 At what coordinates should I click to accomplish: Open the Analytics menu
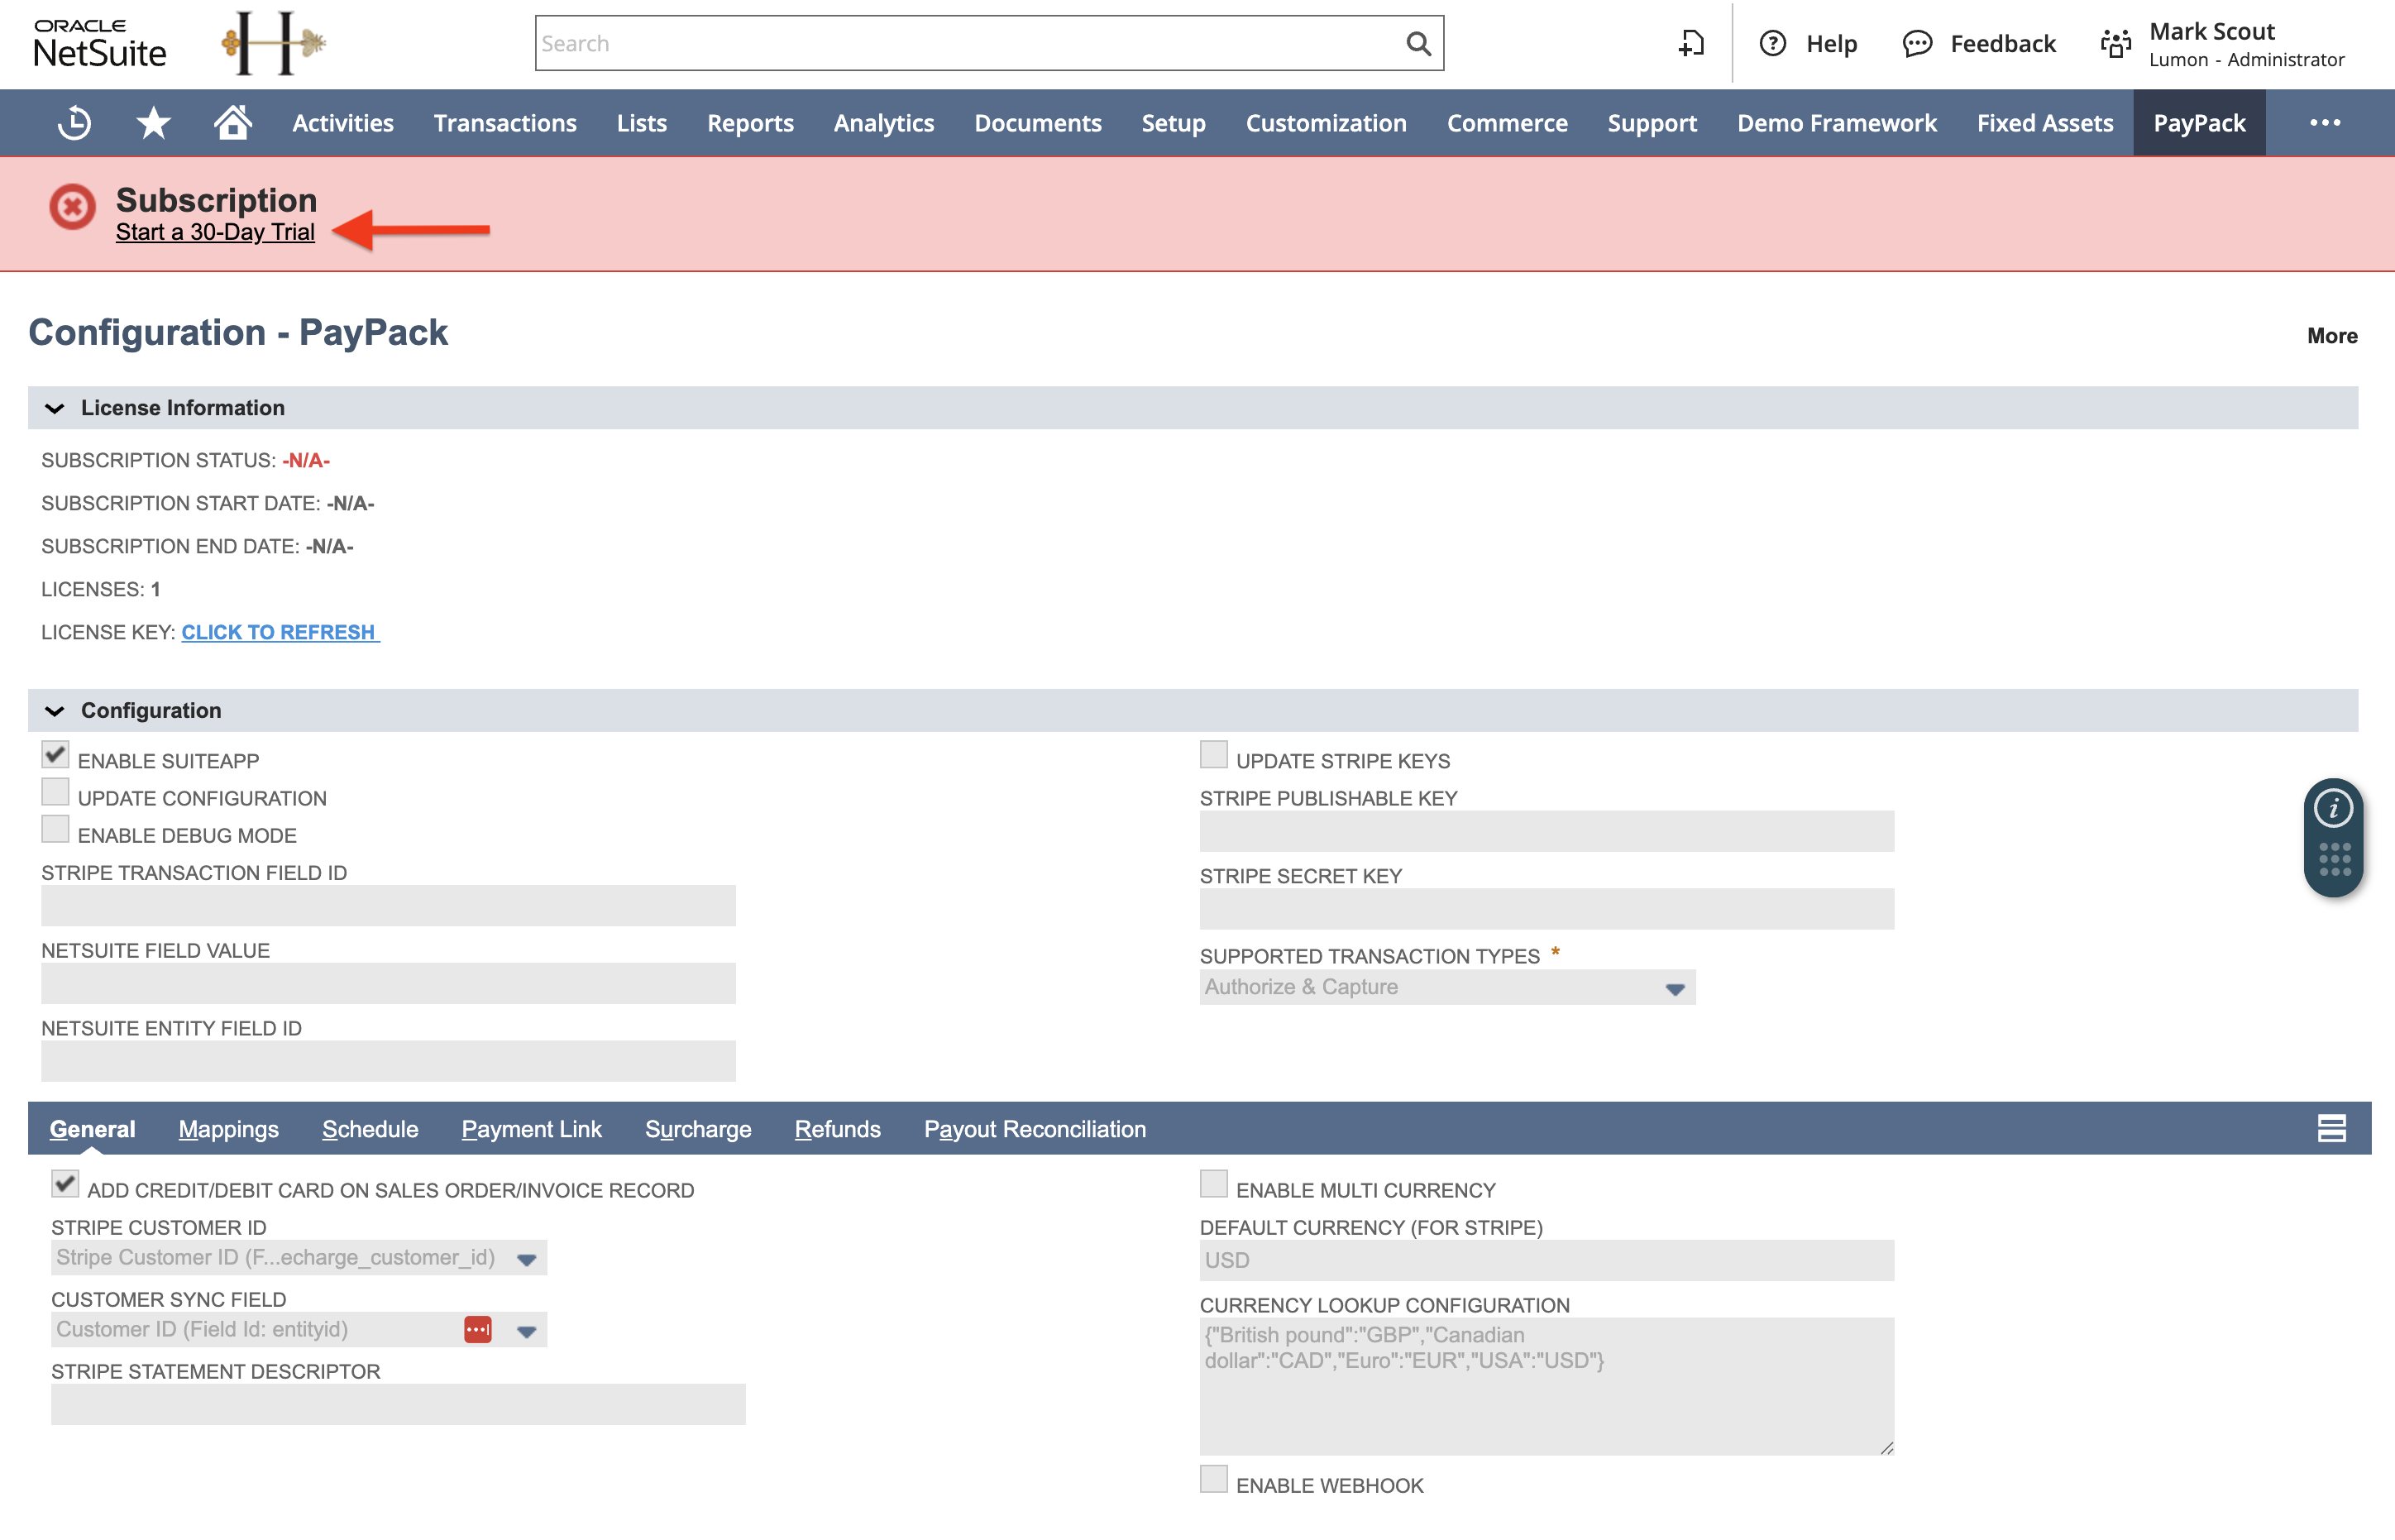[884, 123]
